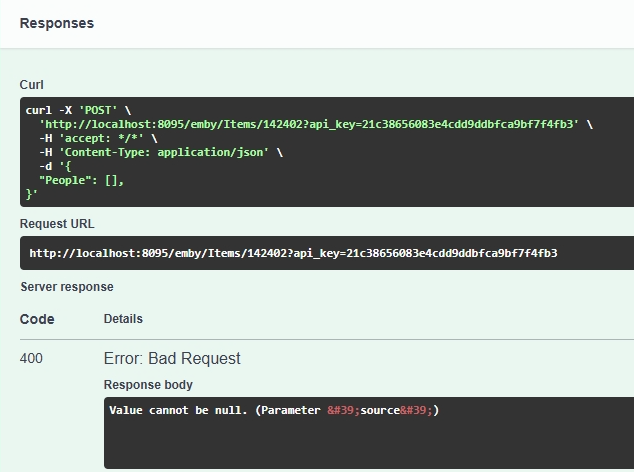Viewport: 634px width, 472px height.
Task: Click the URL inside the curl command
Action: (308, 124)
